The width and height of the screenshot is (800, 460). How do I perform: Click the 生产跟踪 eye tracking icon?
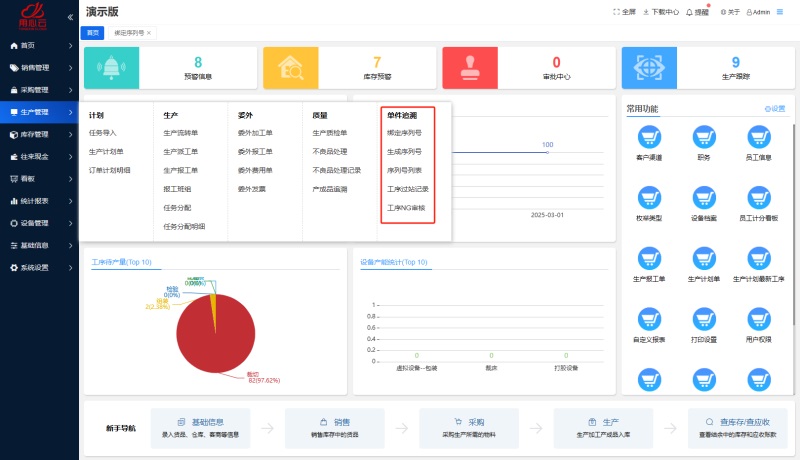point(650,68)
